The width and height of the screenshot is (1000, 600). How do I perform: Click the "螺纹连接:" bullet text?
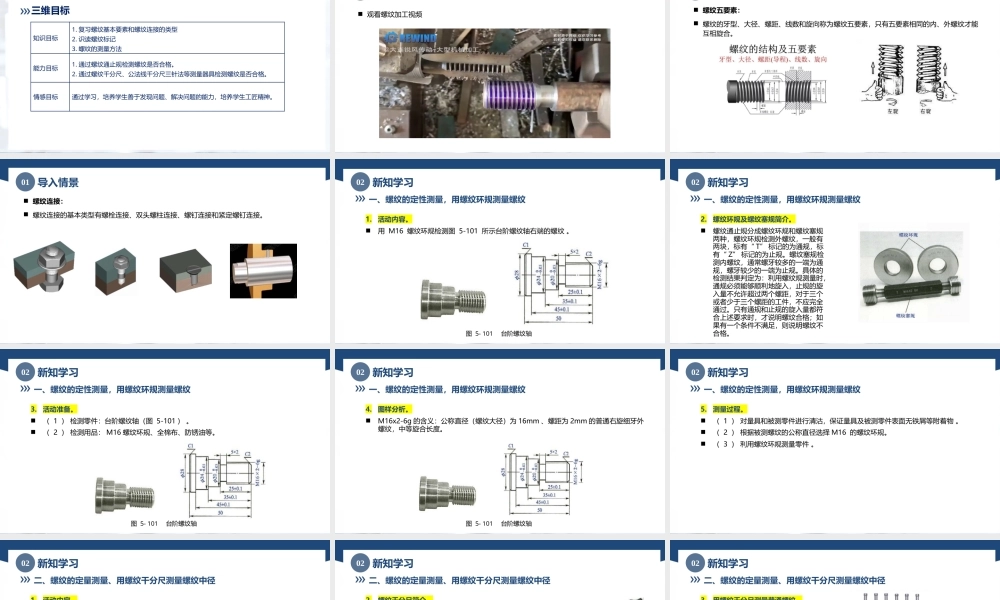click(x=48, y=201)
